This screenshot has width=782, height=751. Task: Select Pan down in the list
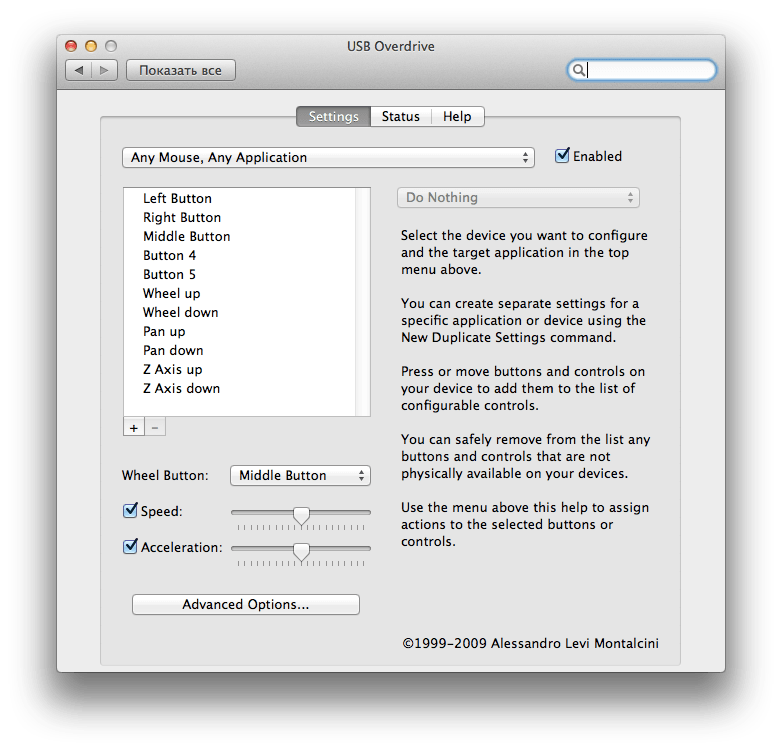239,350
